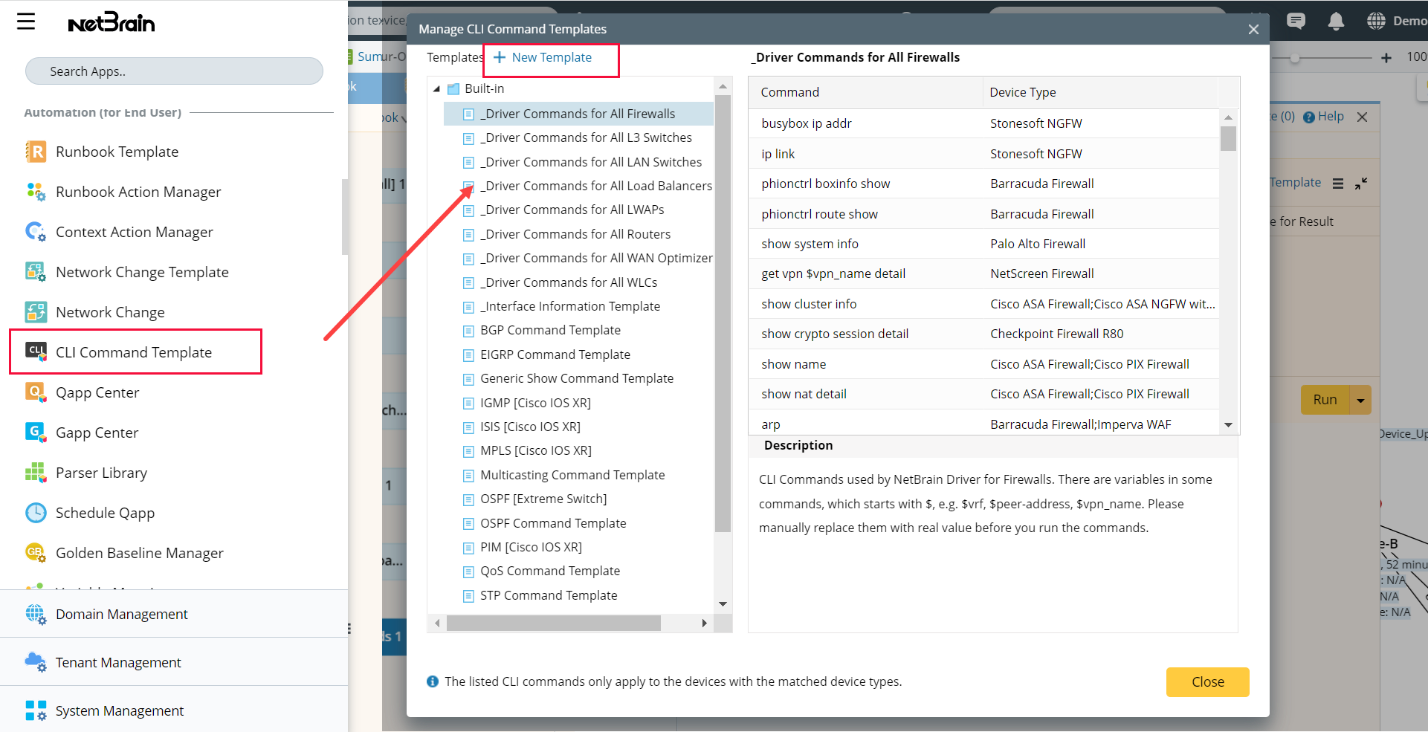Click the hamburger menu icon
Image resolution: width=1428 pixels, height=732 pixels.
26,20
